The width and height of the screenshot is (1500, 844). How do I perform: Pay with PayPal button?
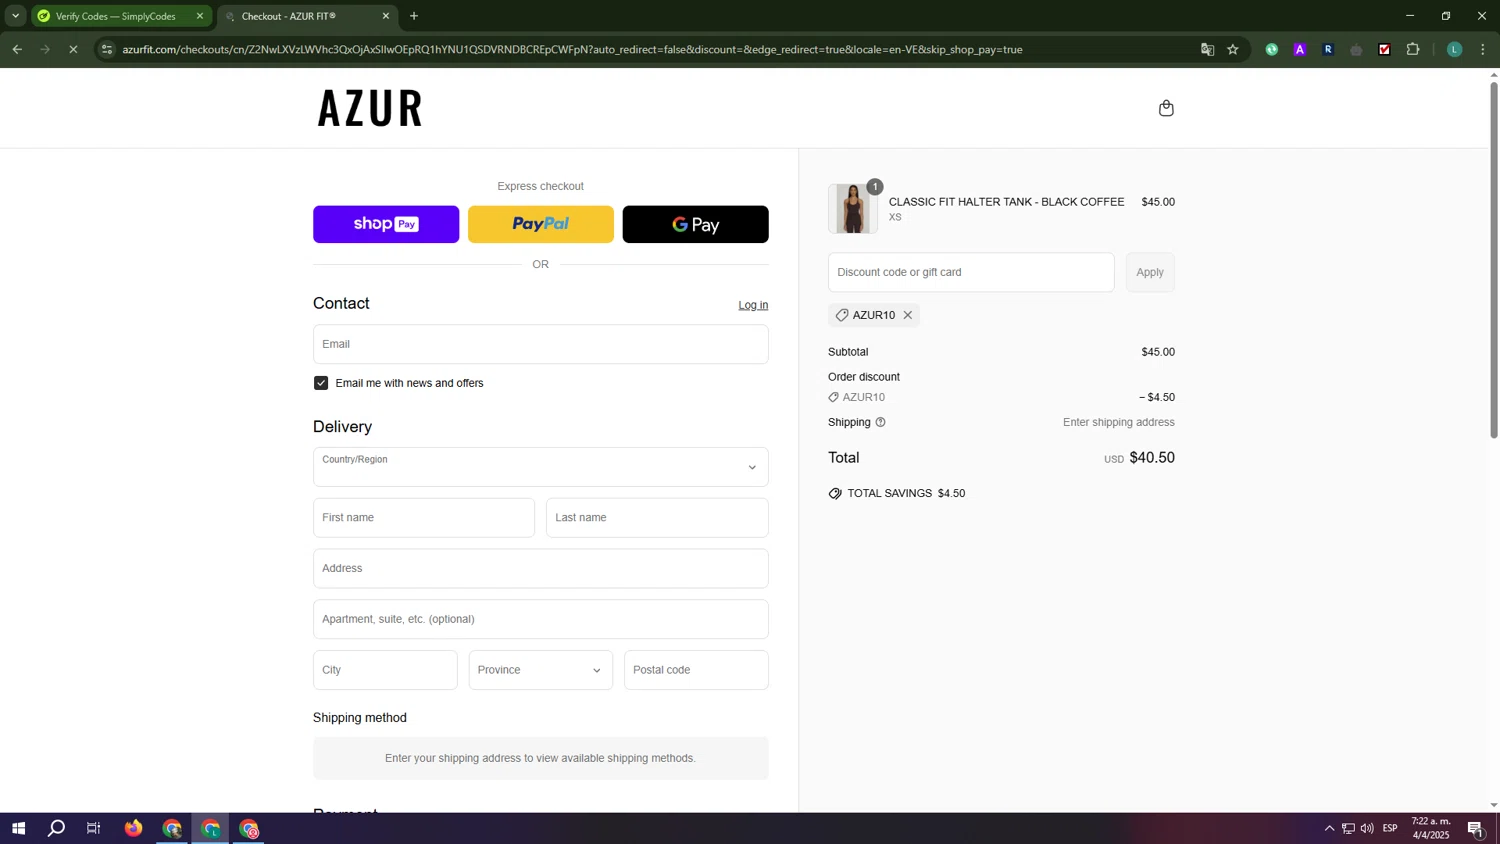click(540, 224)
